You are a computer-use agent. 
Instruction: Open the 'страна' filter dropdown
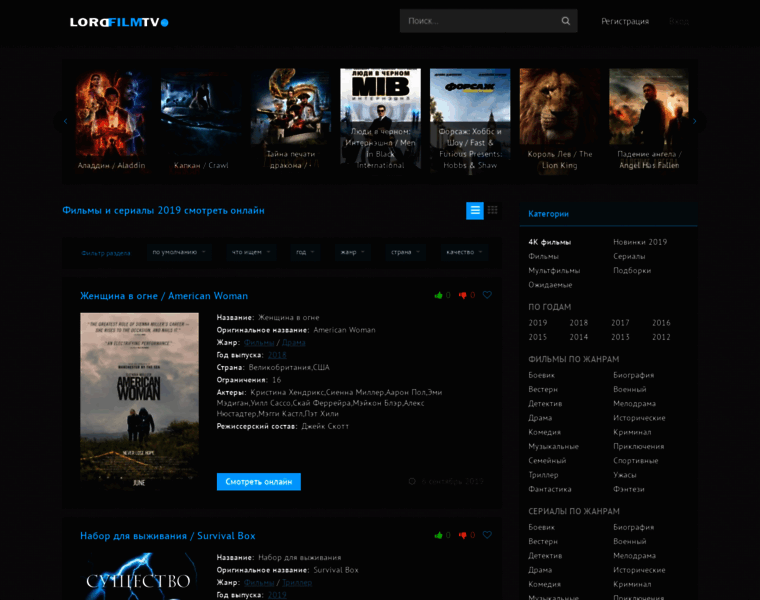[405, 252]
